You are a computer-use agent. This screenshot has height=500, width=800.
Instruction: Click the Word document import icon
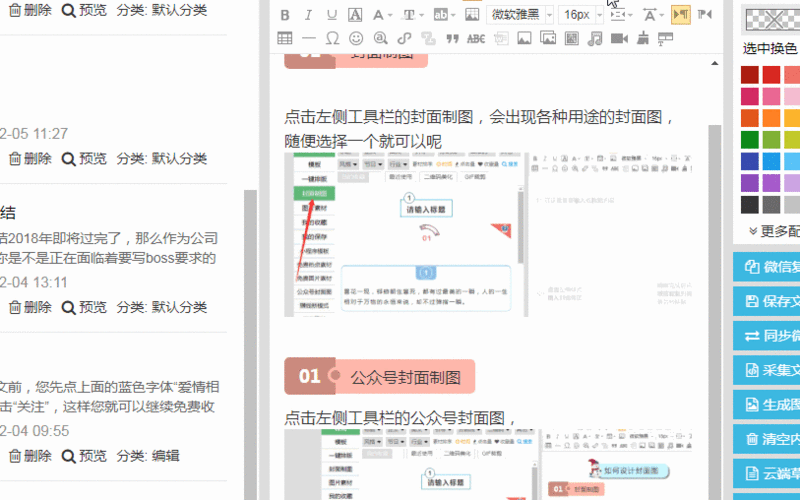tap(501, 38)
